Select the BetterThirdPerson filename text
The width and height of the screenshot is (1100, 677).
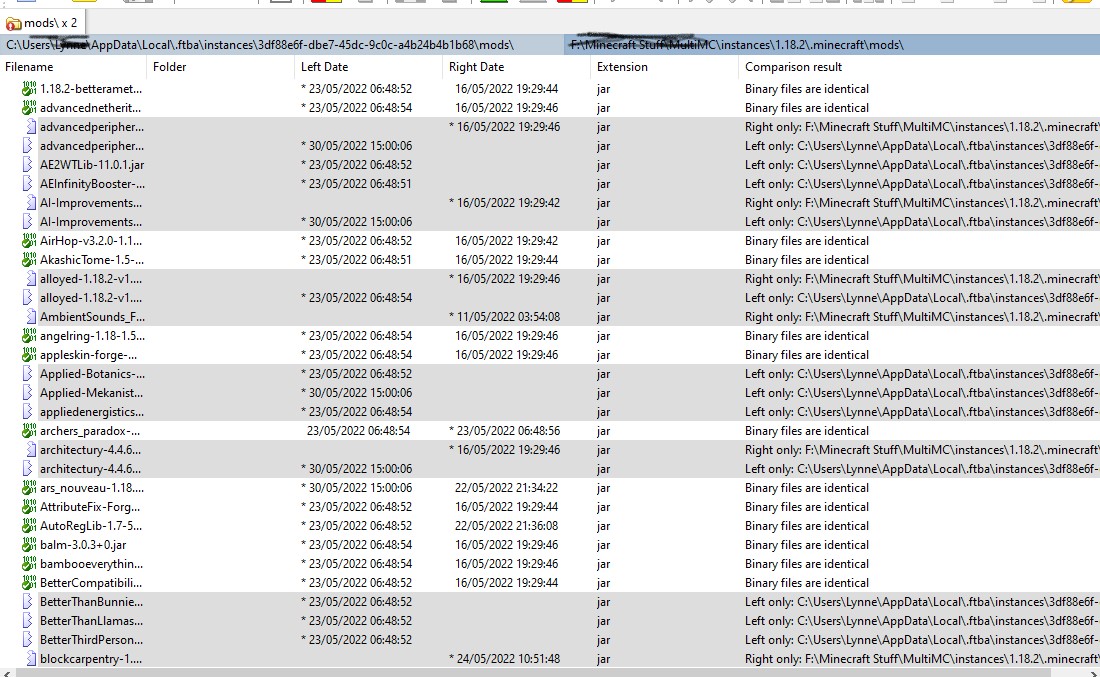[x=91, y=639]
